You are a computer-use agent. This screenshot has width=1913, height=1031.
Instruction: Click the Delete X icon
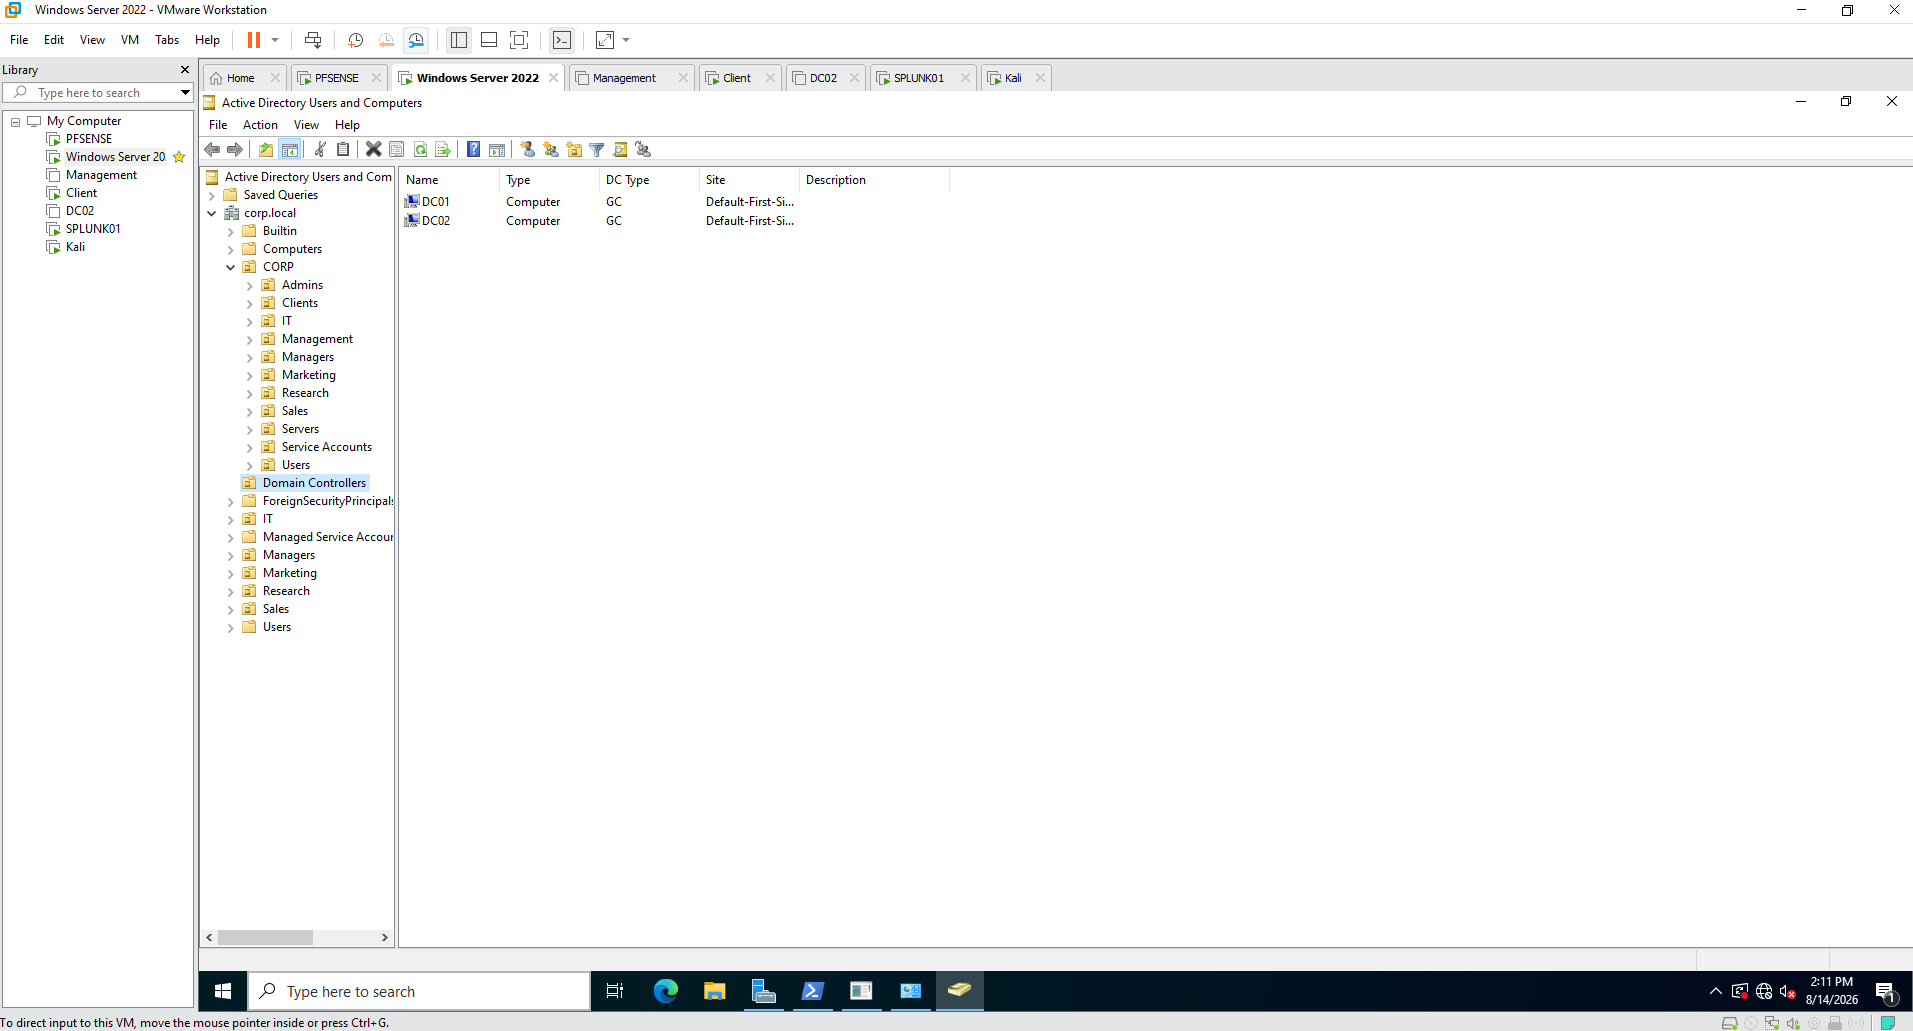click(x=373, y=149)
